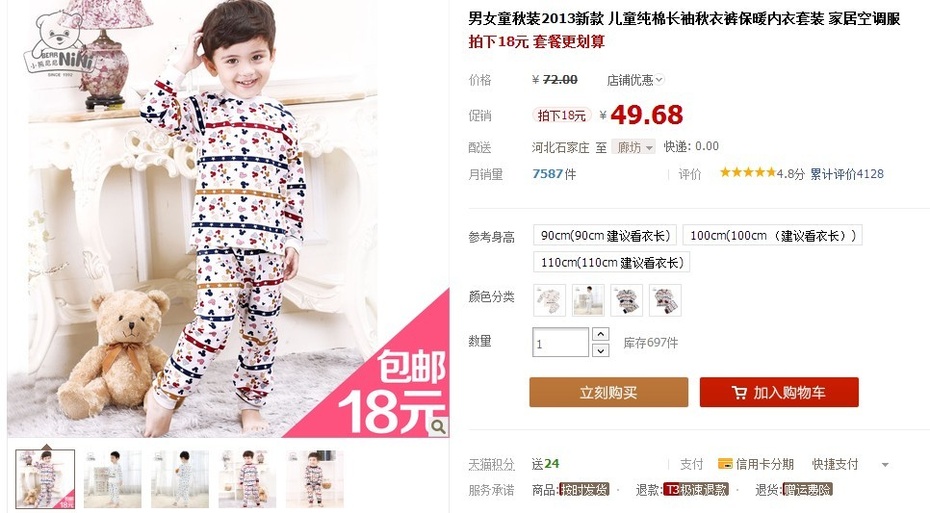The height and width of the screenshot is (513, 930).
Task: Select size 110cm option
Action: pyautogui.click(x=611, y=262)
